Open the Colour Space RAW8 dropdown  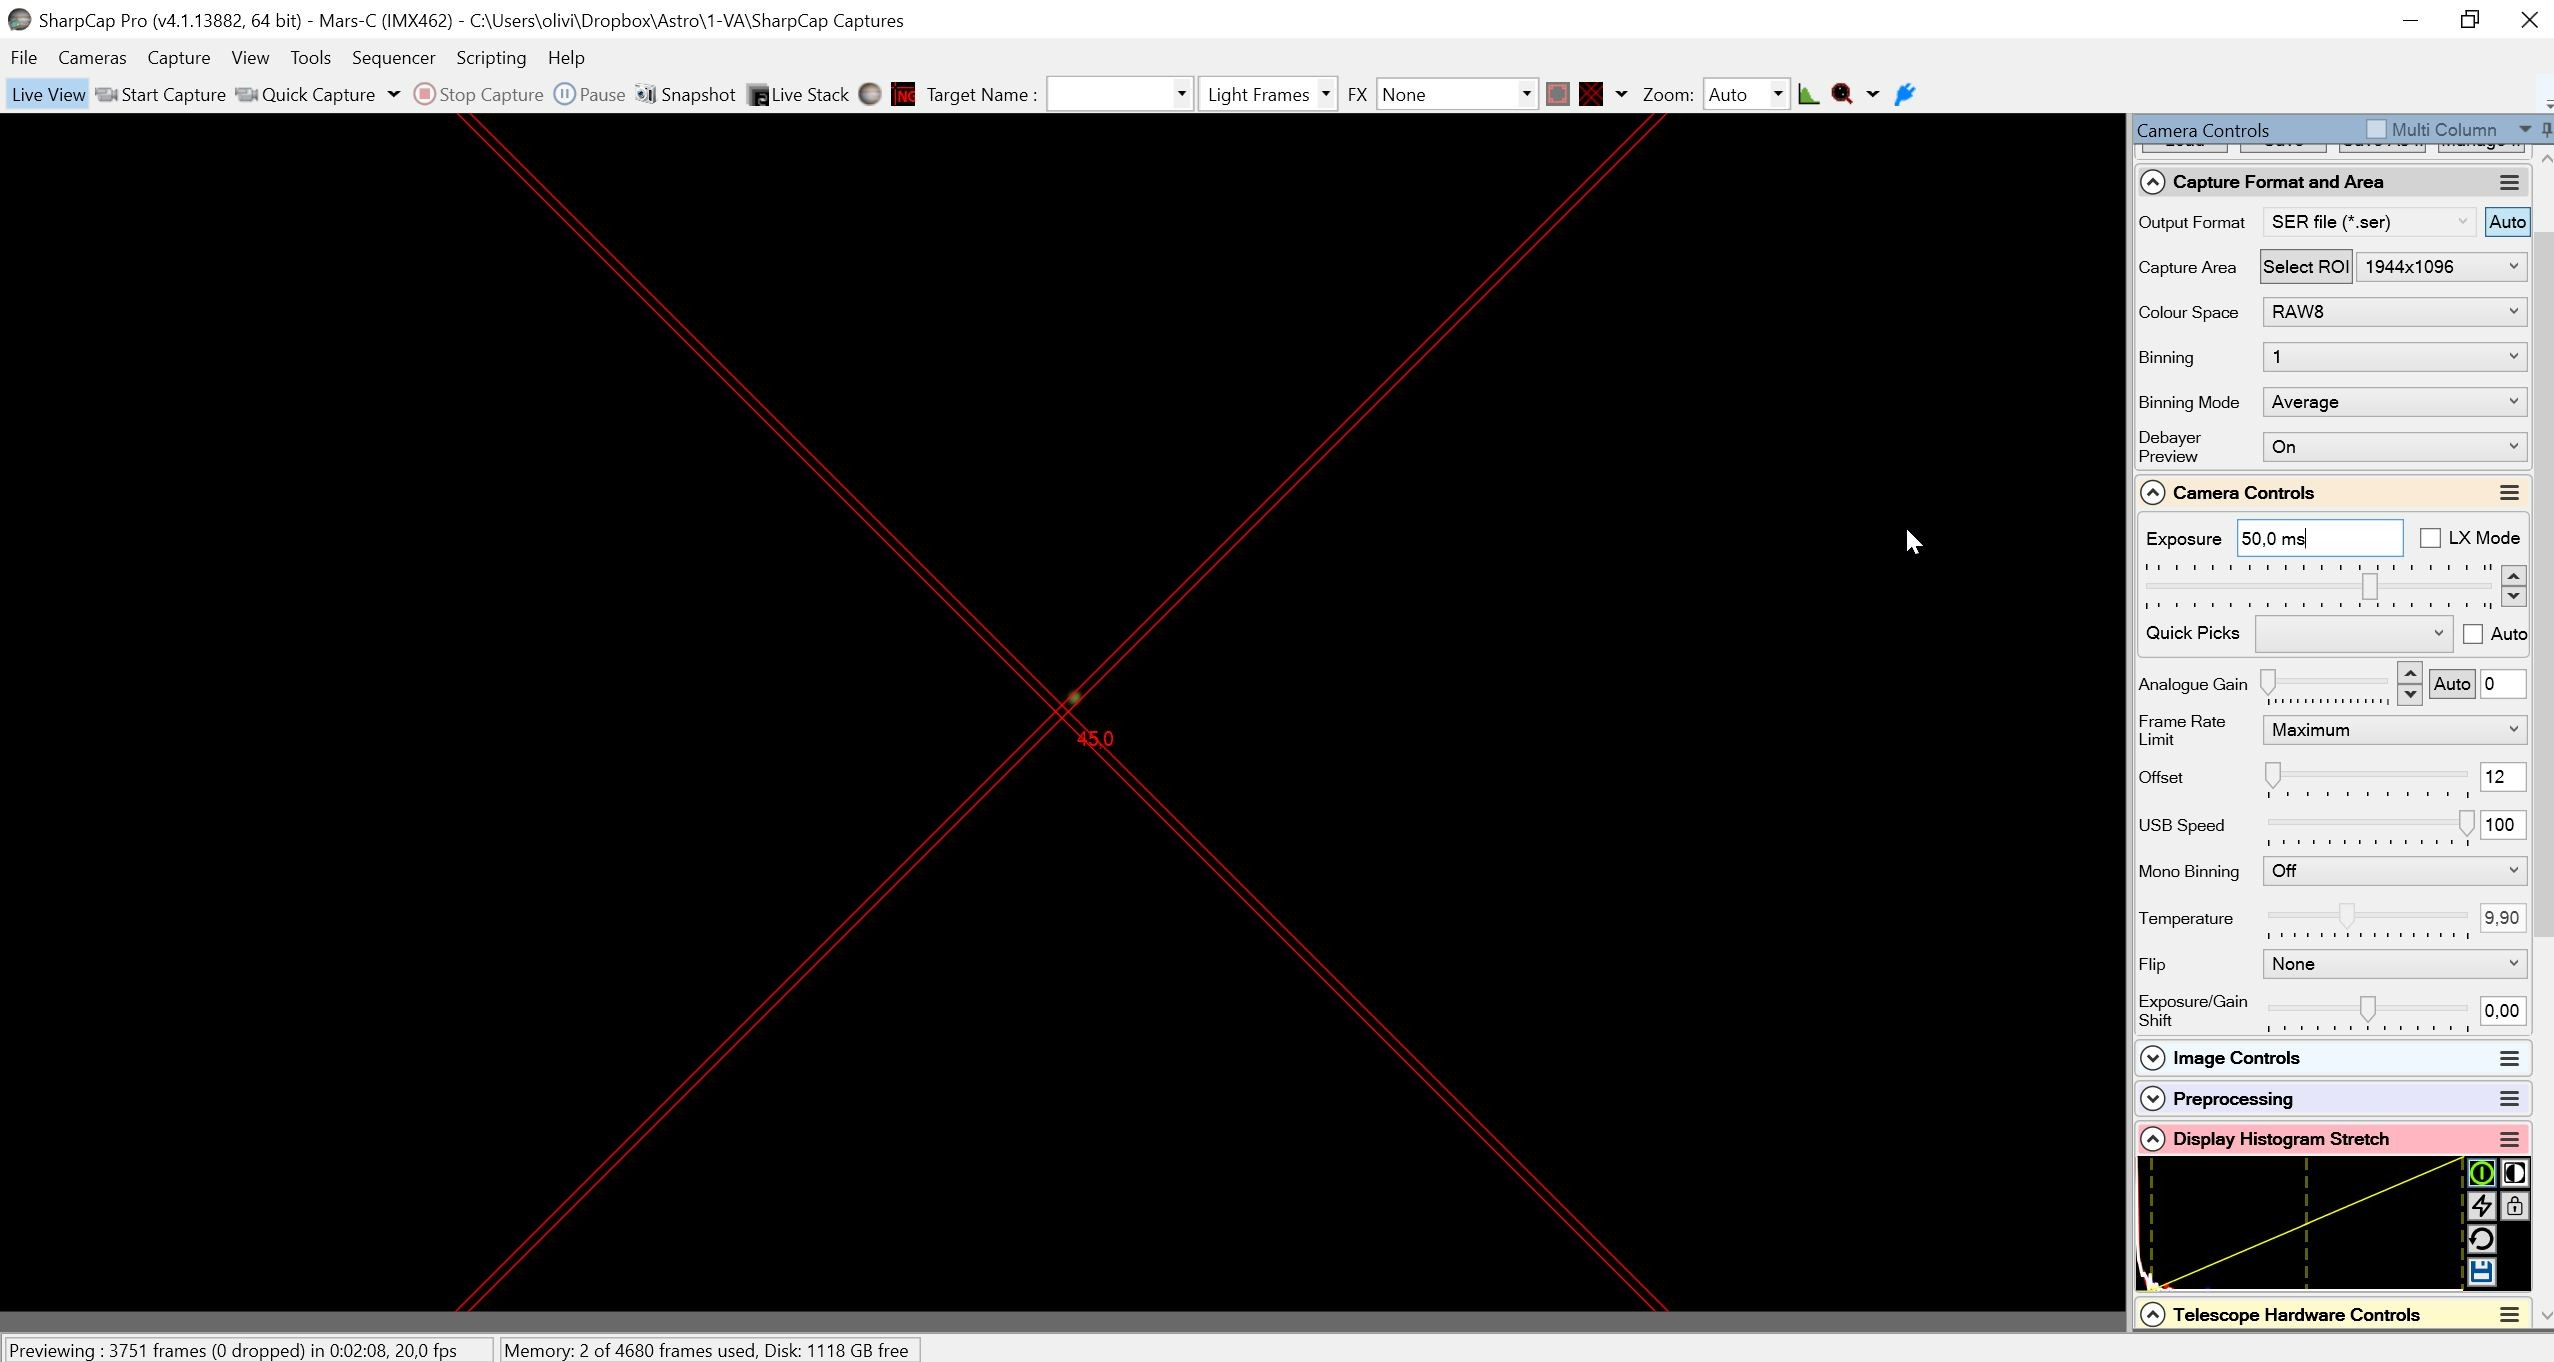(x=2394, y=312)
